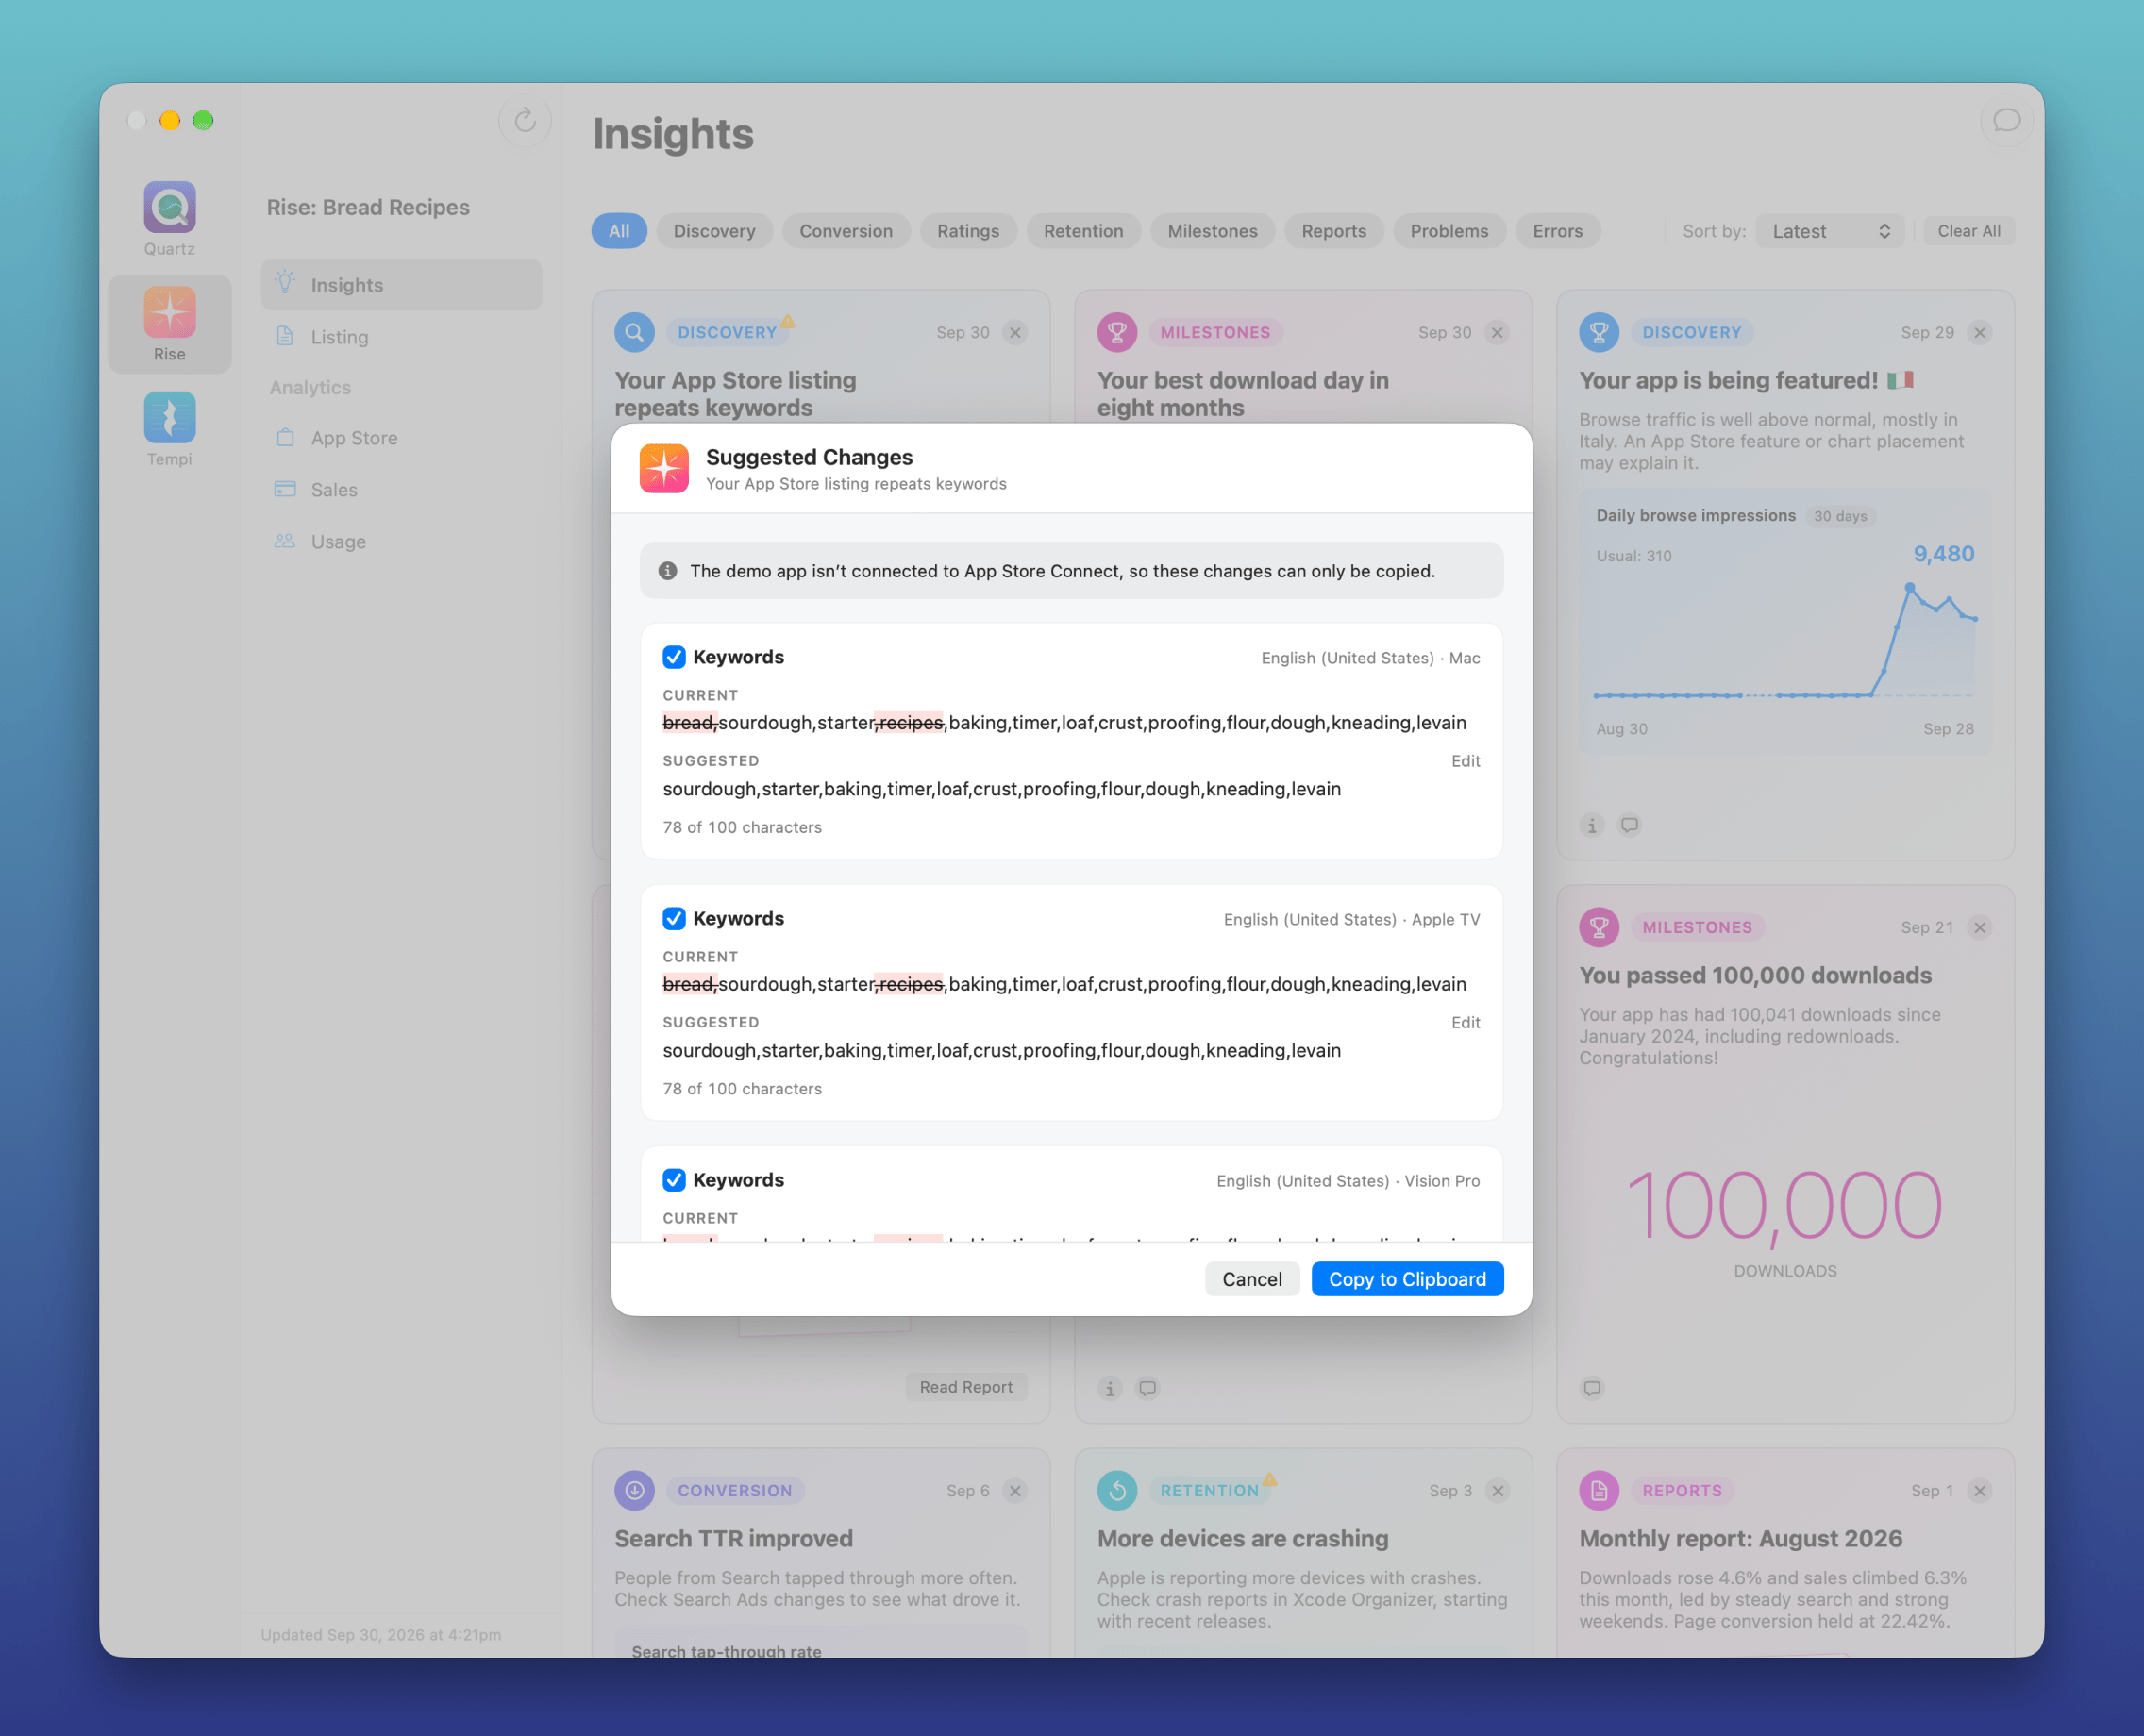Click the Milestones trophy icon on Sep 30 card
The image size is (2144, 1736).
coord(1117,332)
